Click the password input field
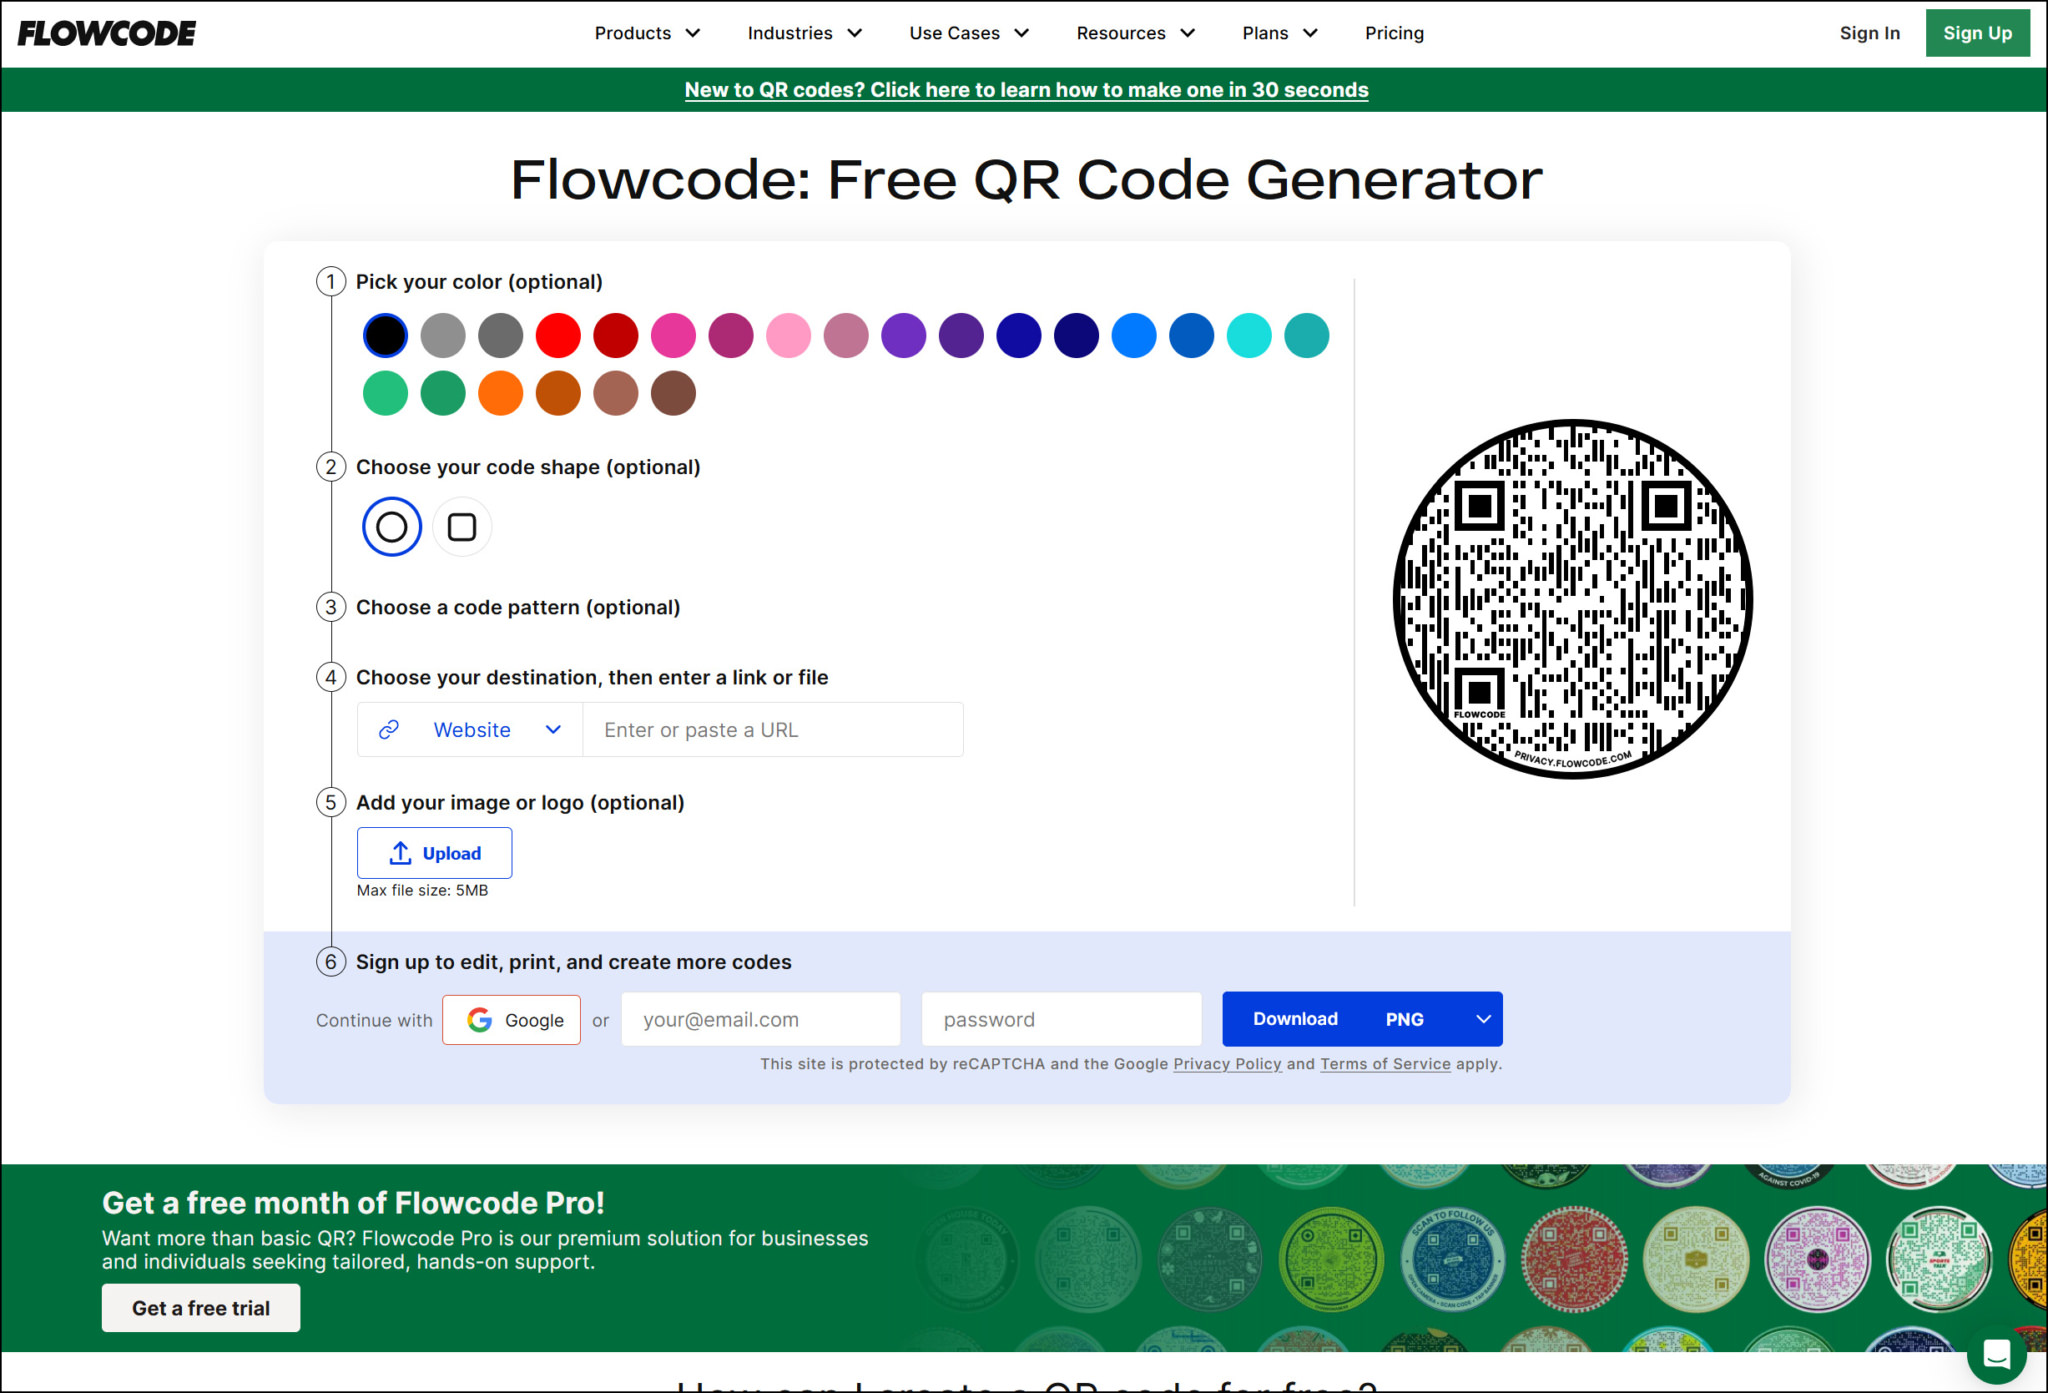The width and height of the screenshot is (2048, 1393). pyautogui.click(x=1061, y=1020)
